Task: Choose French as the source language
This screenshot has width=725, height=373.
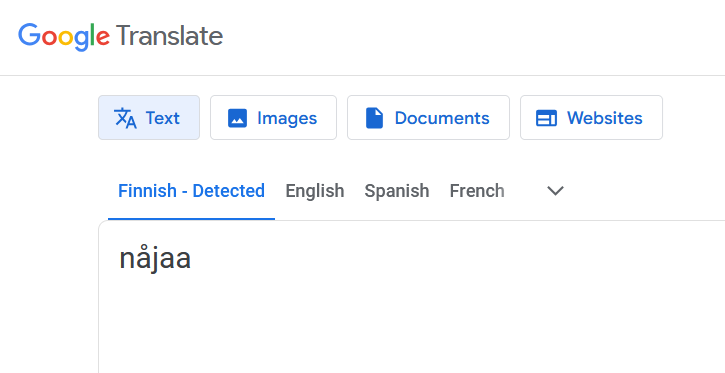Action: [477, 191]
